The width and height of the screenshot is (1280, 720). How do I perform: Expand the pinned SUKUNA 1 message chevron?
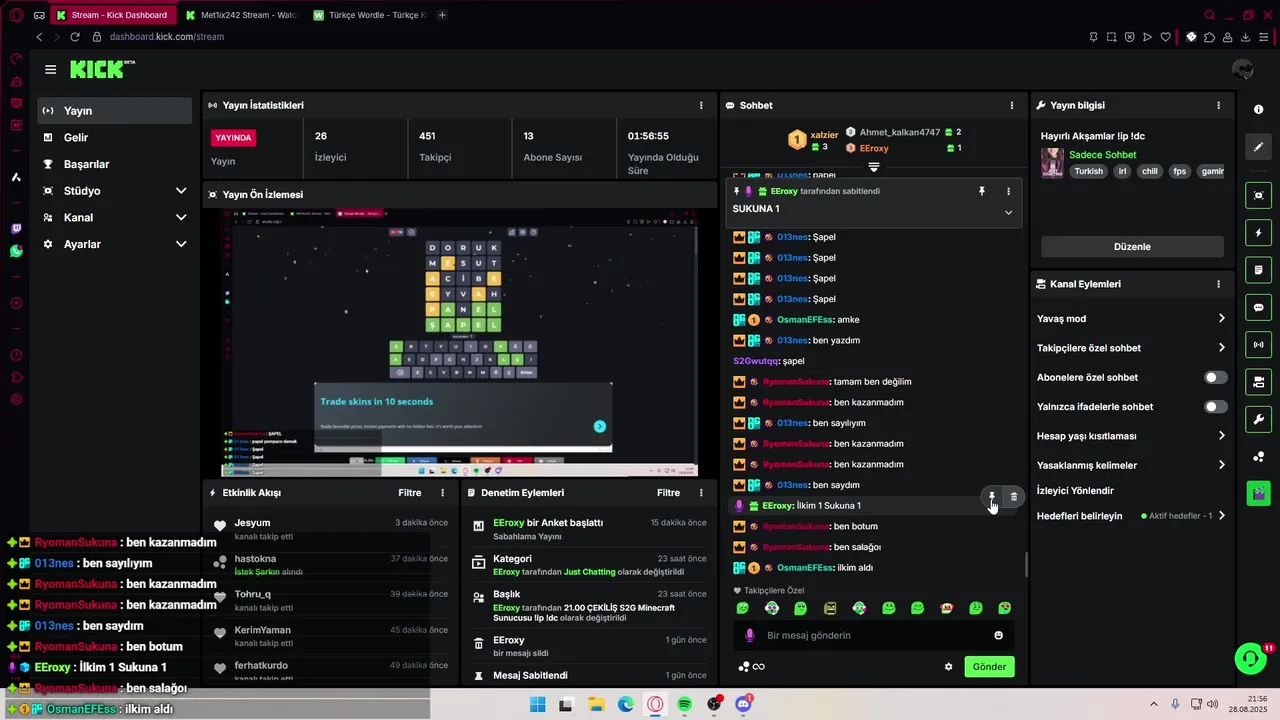(1008, 212)
